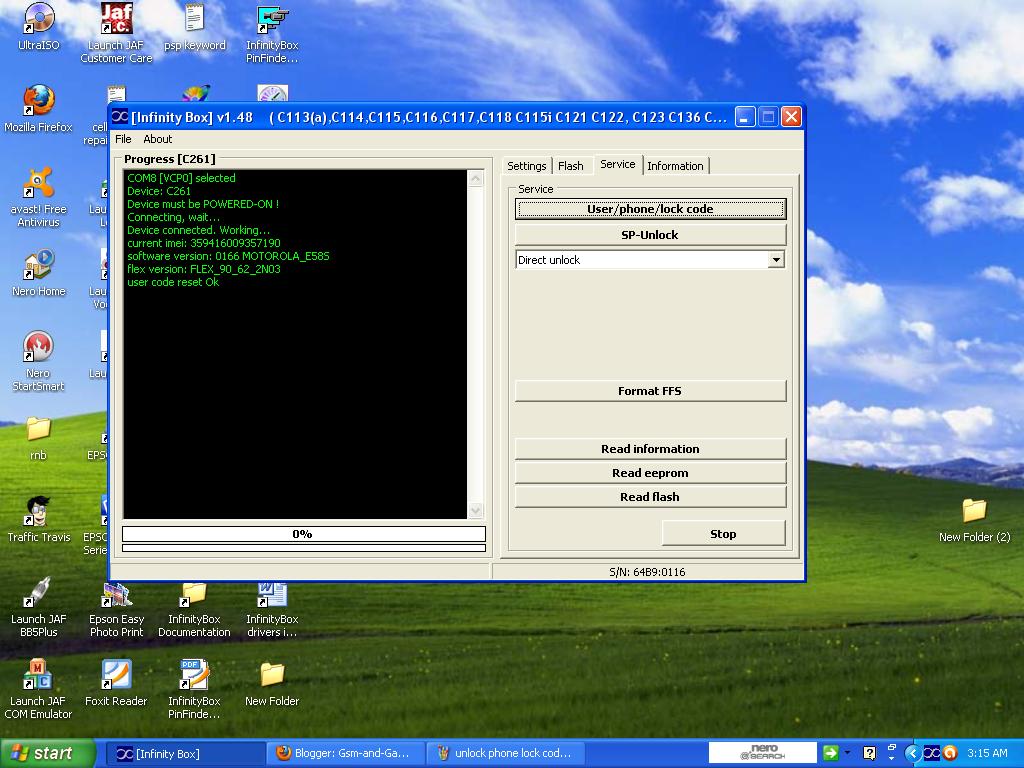1024x768 pixels.
Task: Click log line 'current imei: 359416009357190'
Action: click(x=204, y=243)
